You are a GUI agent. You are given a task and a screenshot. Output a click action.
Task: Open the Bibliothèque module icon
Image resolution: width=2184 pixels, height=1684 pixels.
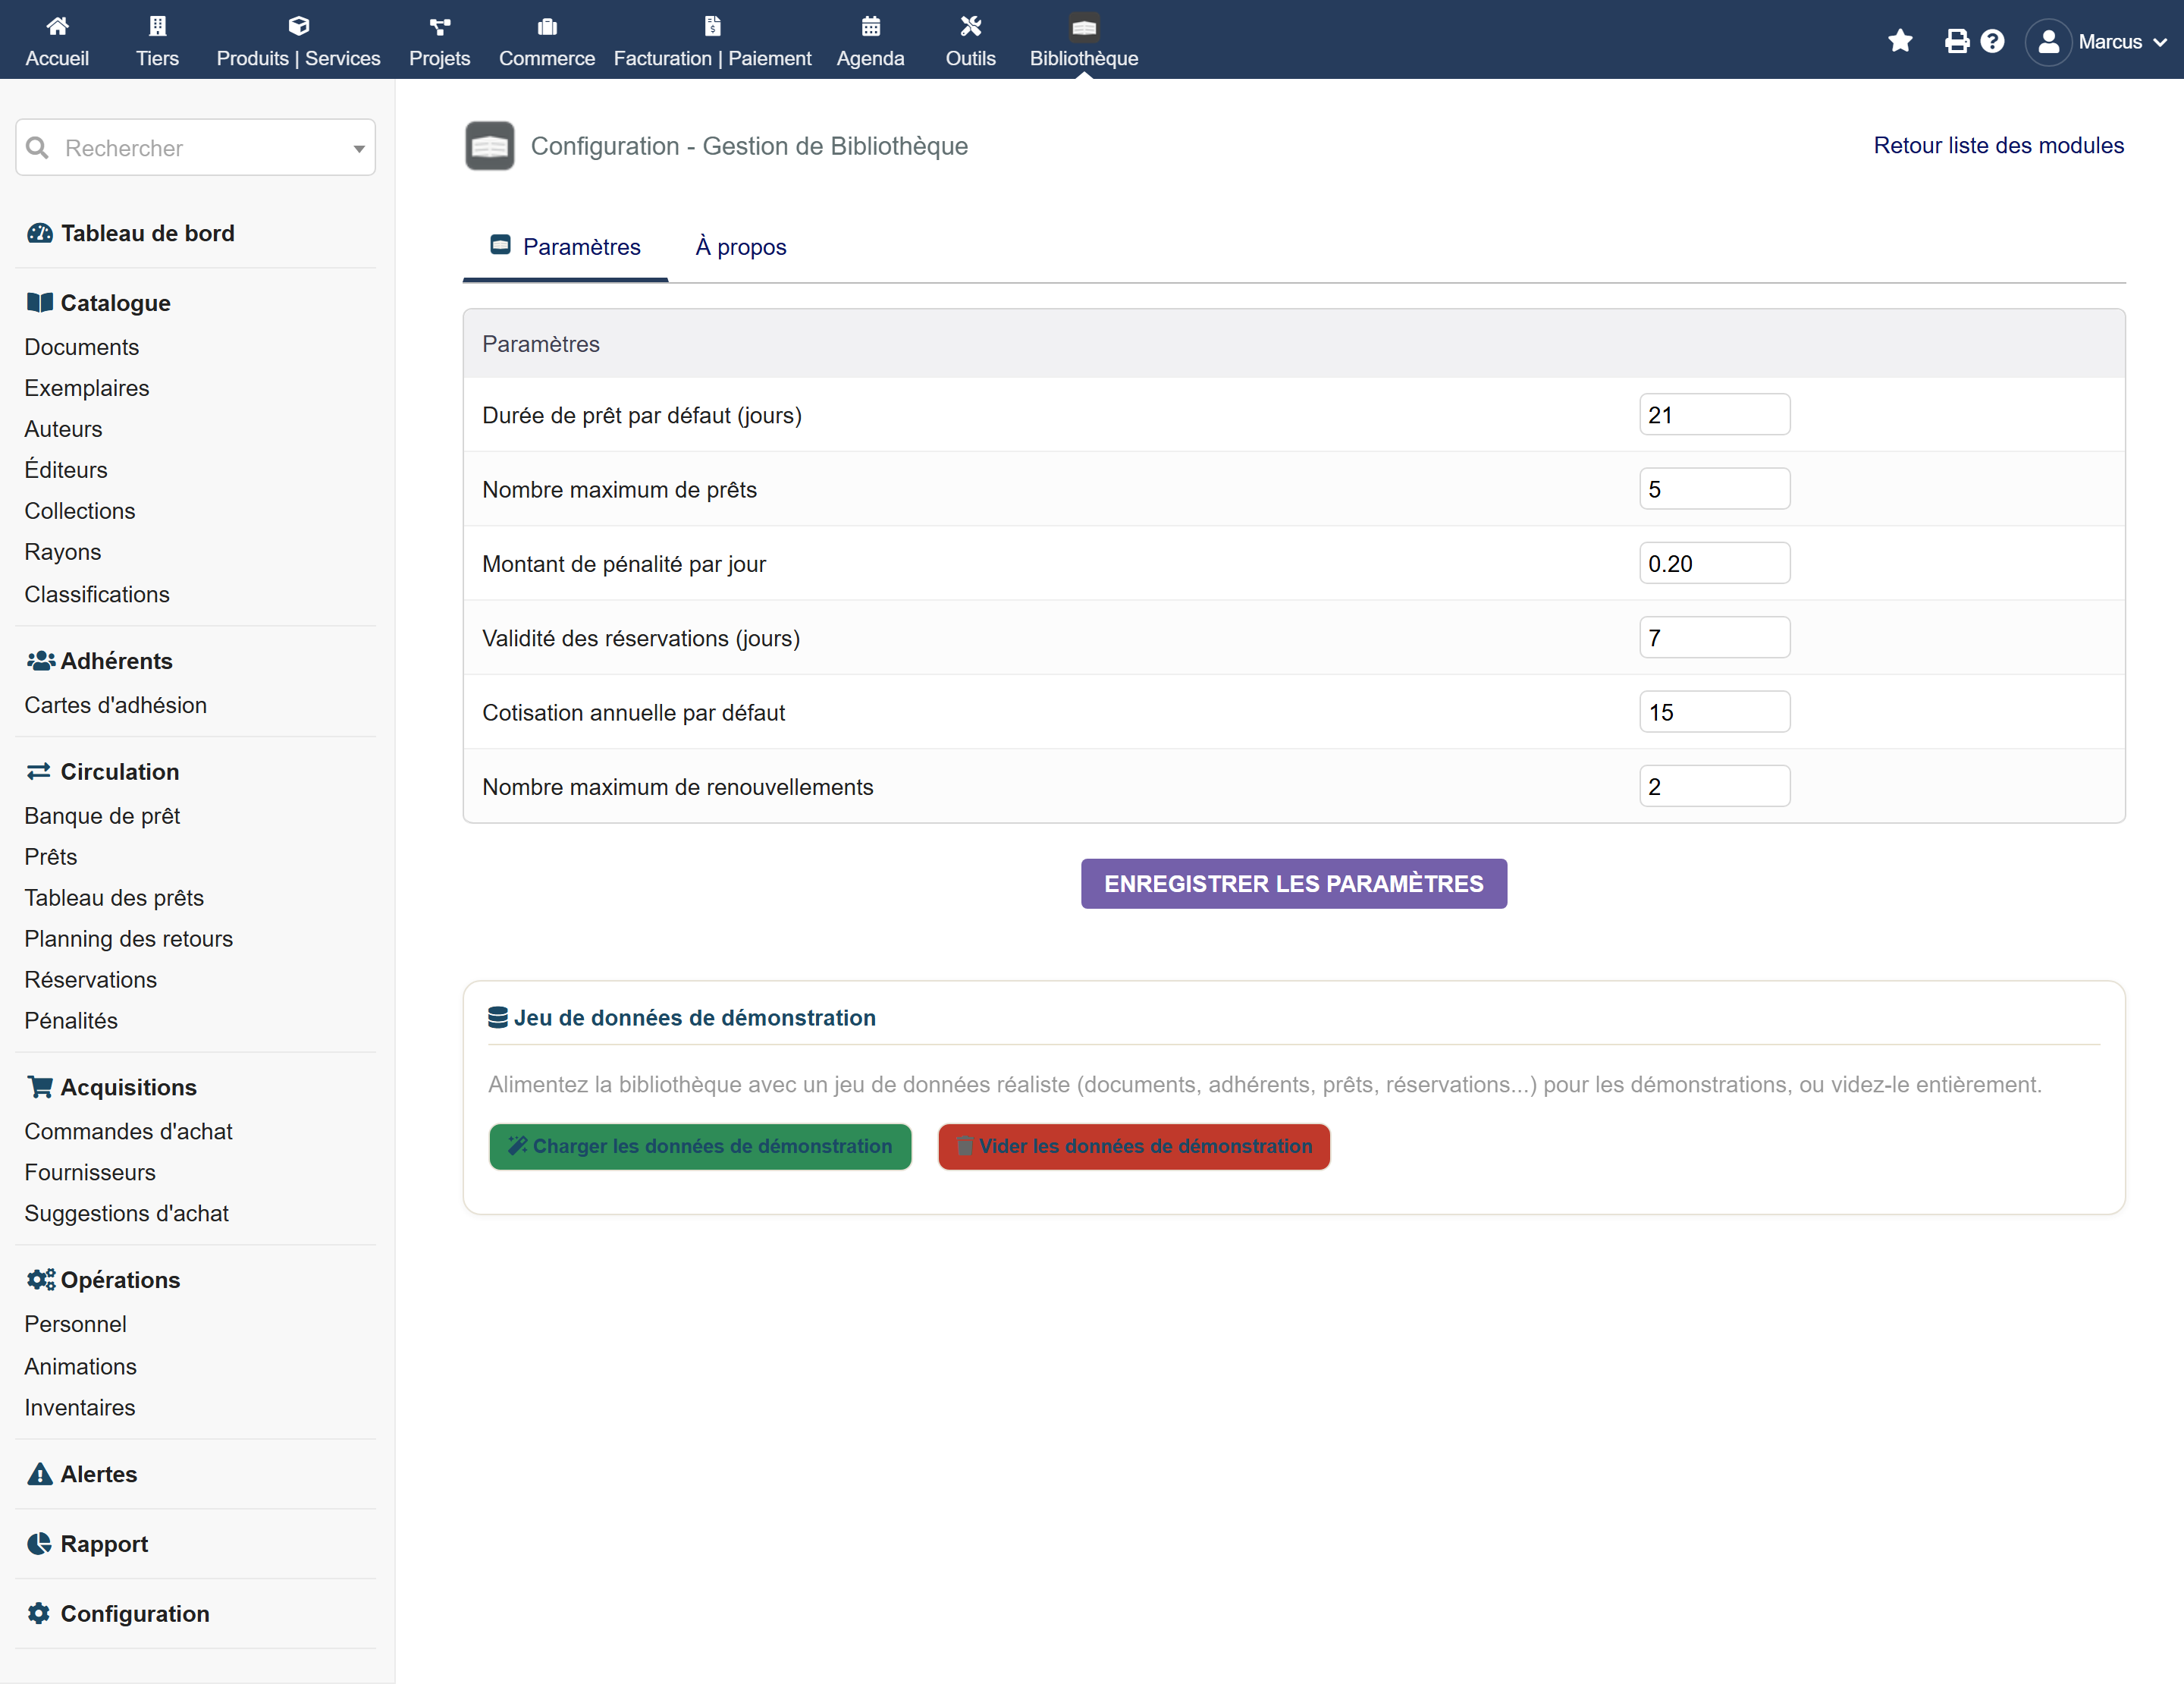coord(1084,26)
